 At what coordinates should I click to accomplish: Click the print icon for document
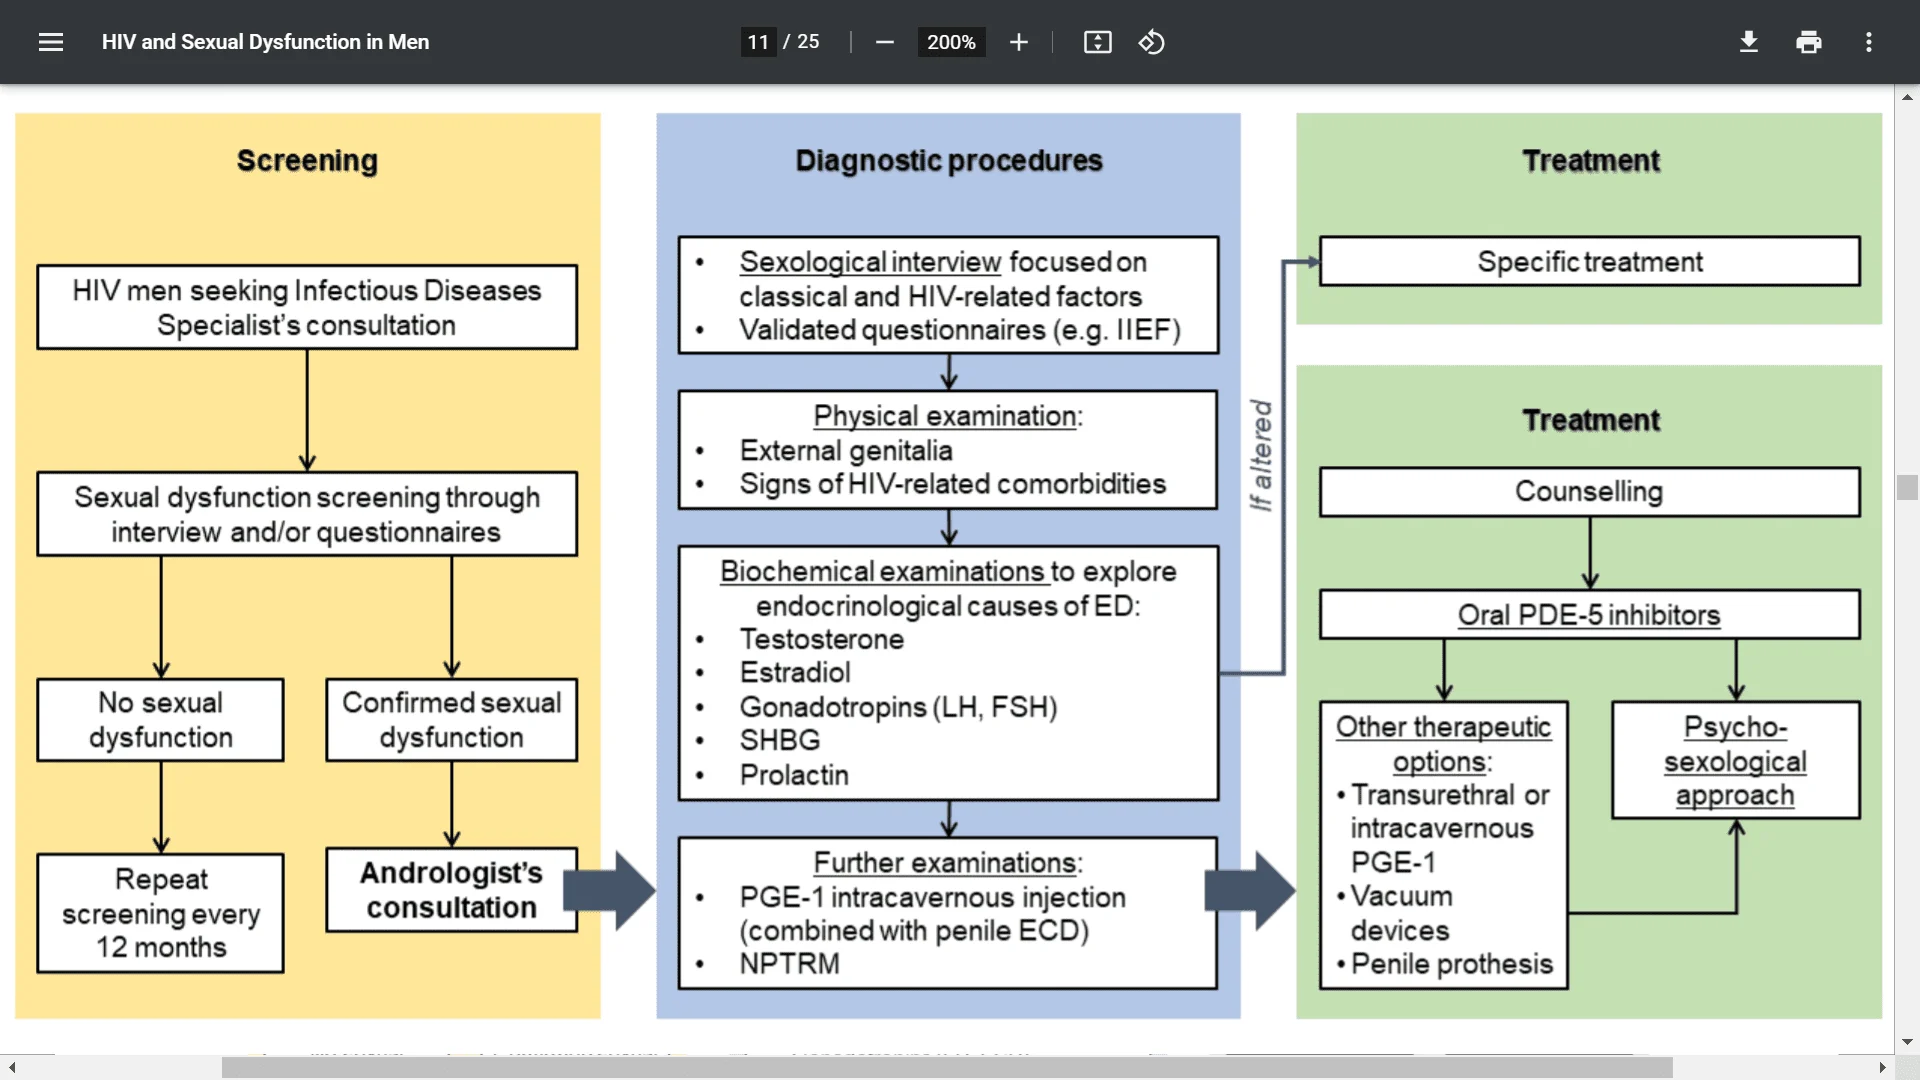[1808, 42]
